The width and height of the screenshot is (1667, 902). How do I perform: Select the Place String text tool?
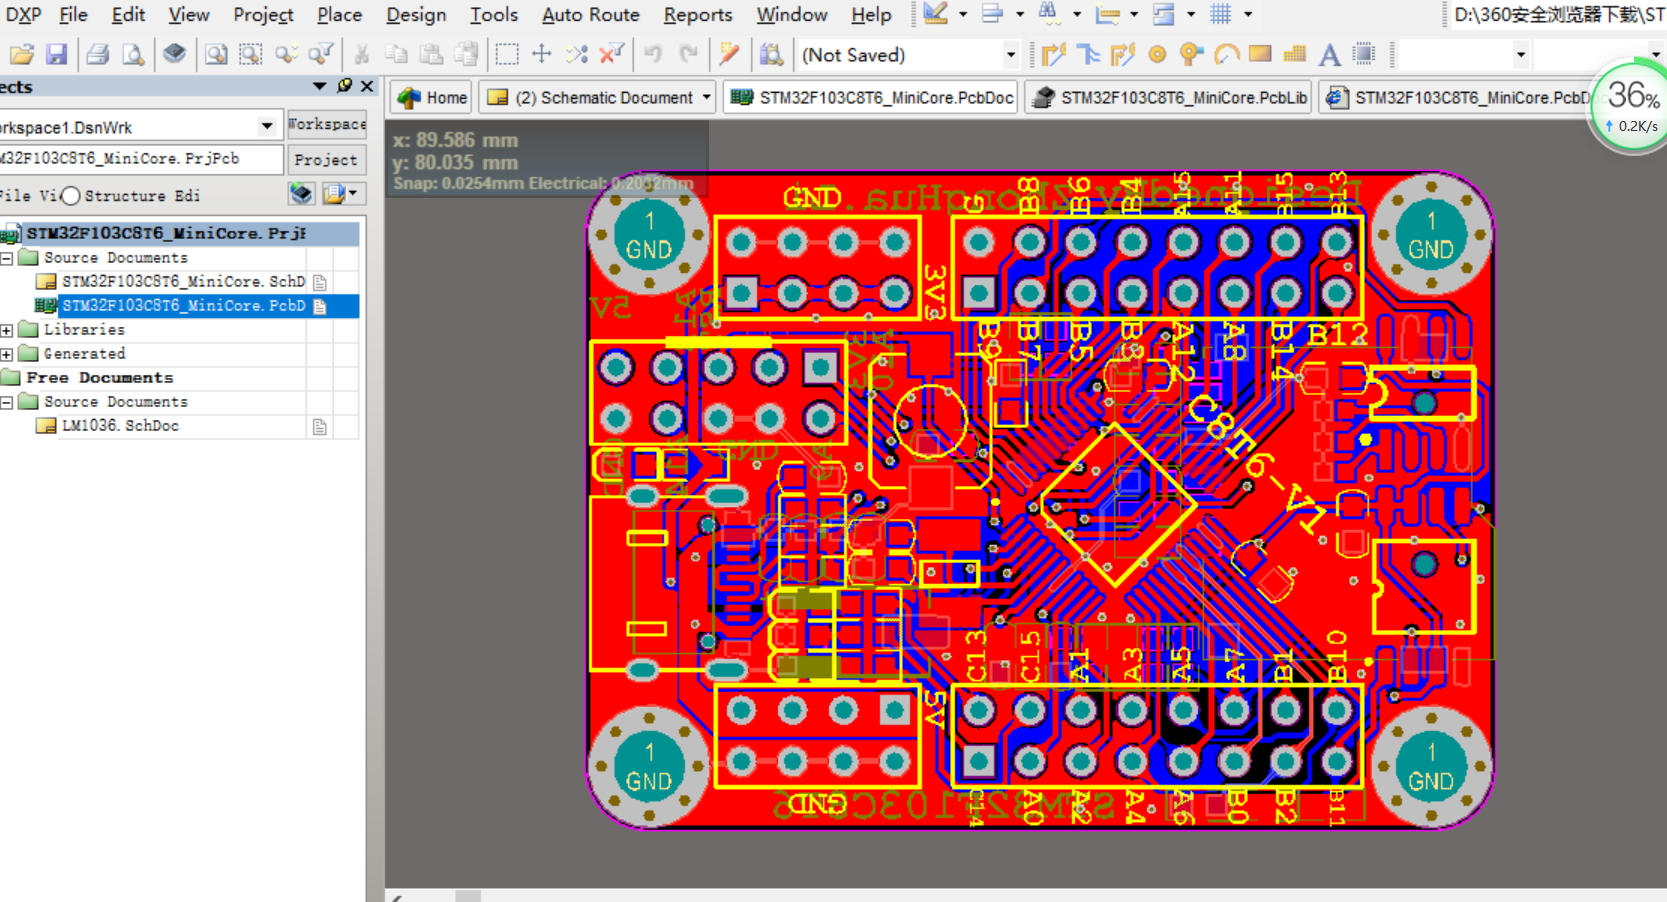1329,54
